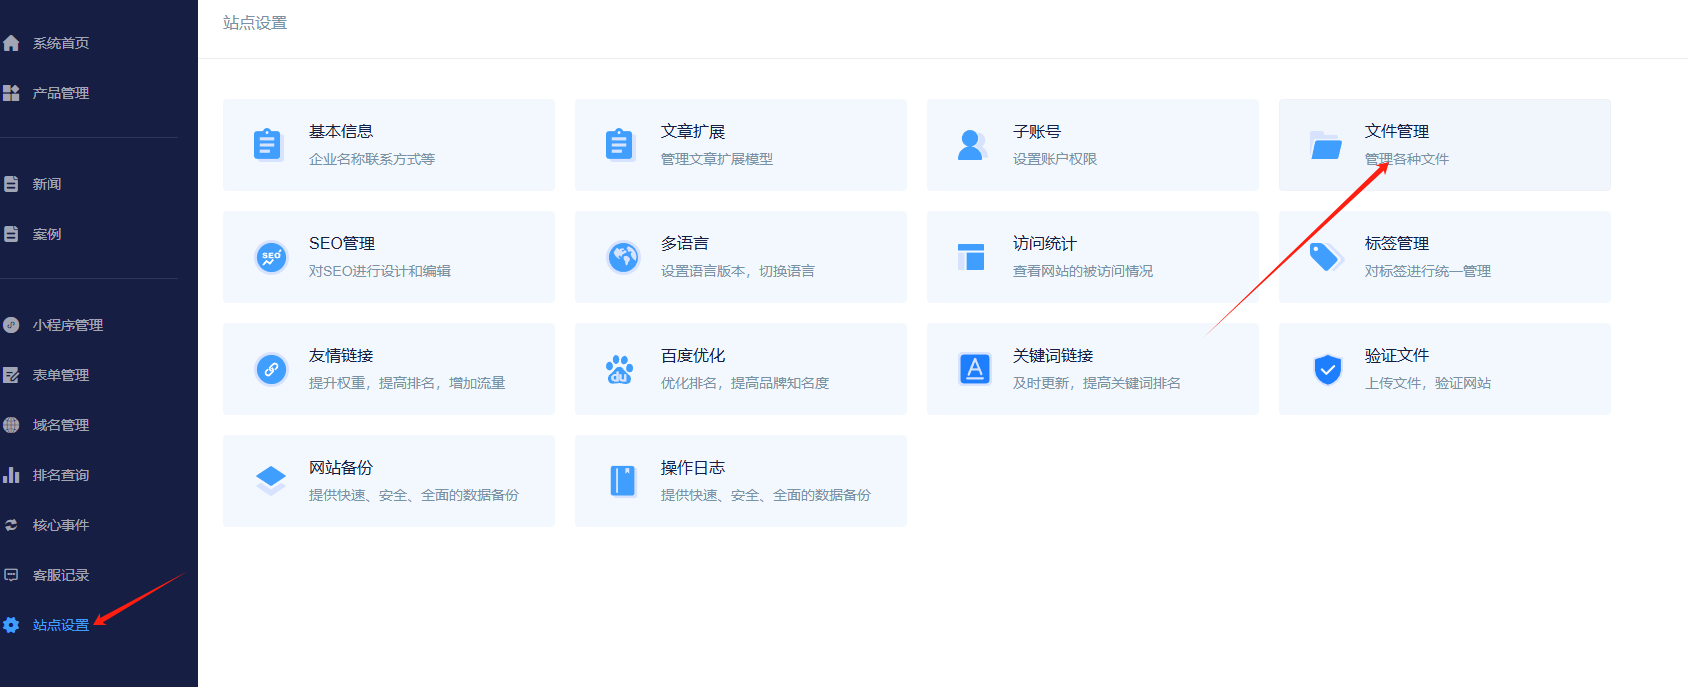This screenshot has height=687, width=1688.
Task: Click the 友情链接 link icon
Action: pos(271,370)
